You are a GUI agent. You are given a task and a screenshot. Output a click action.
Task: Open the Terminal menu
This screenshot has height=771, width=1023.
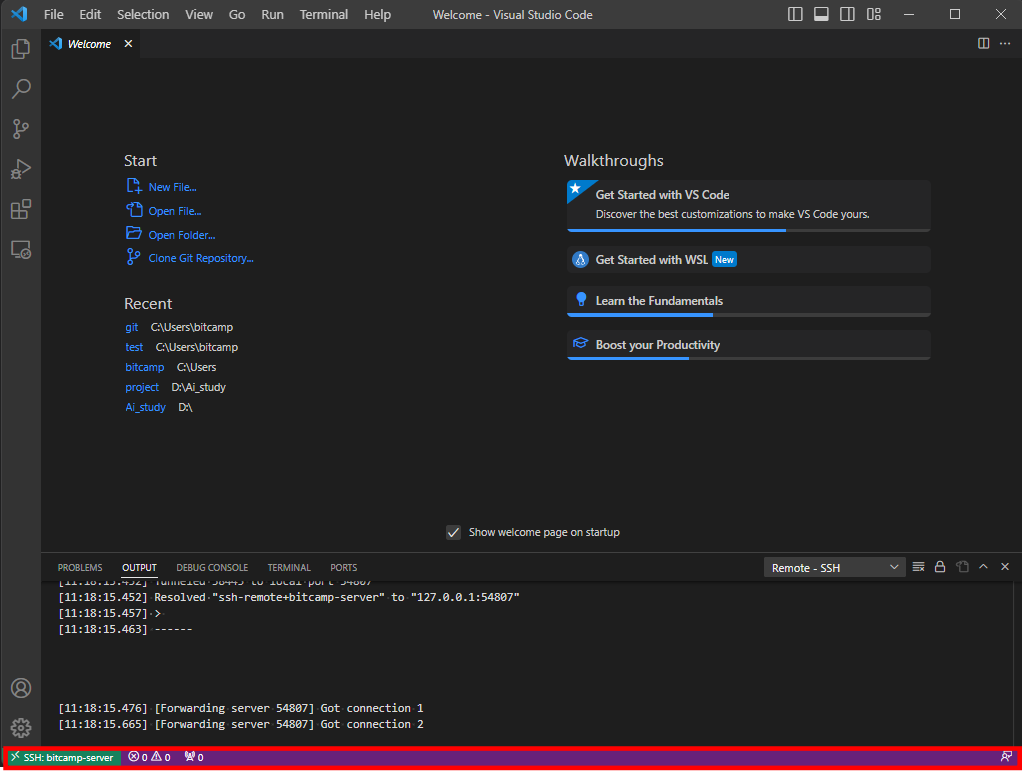tap(324, 14)
